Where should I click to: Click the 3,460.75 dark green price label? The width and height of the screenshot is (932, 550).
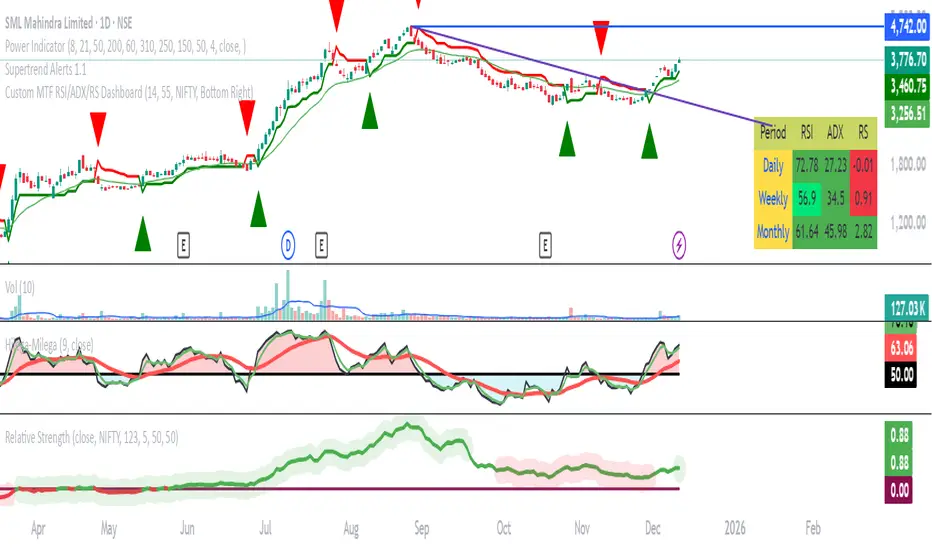[907, 86]
